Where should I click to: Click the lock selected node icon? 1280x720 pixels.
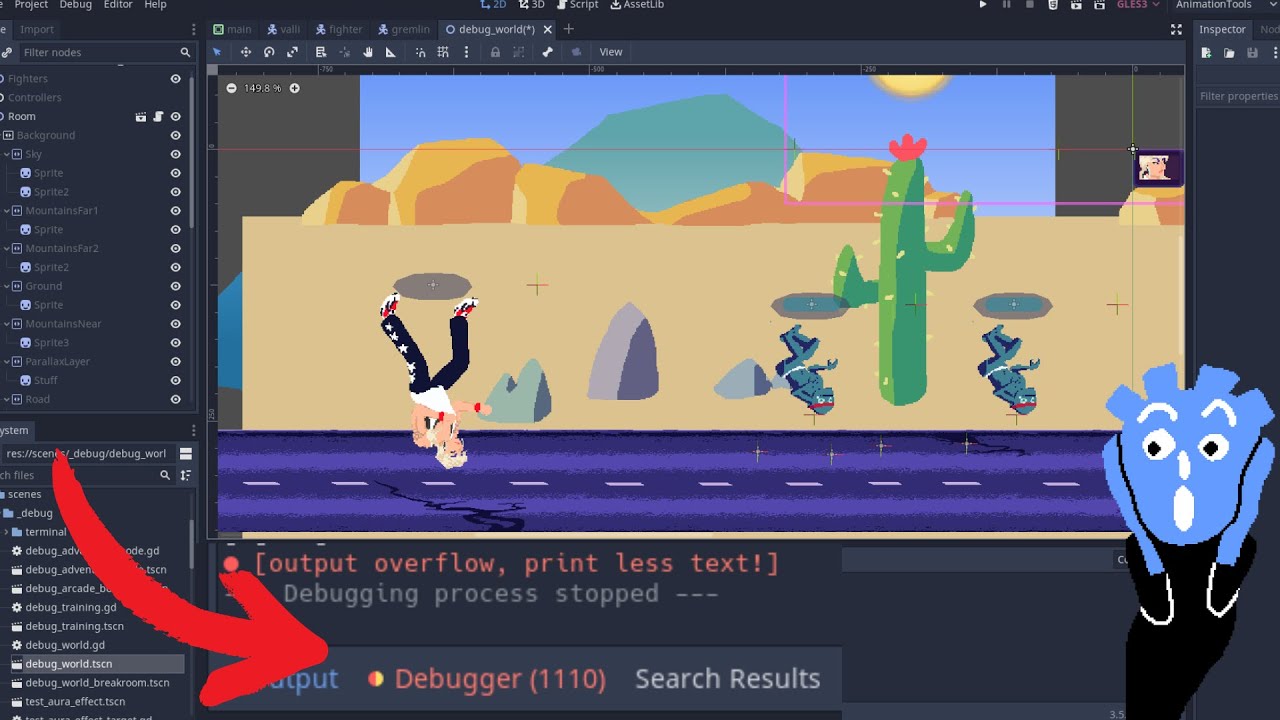[x=495, y=52]
